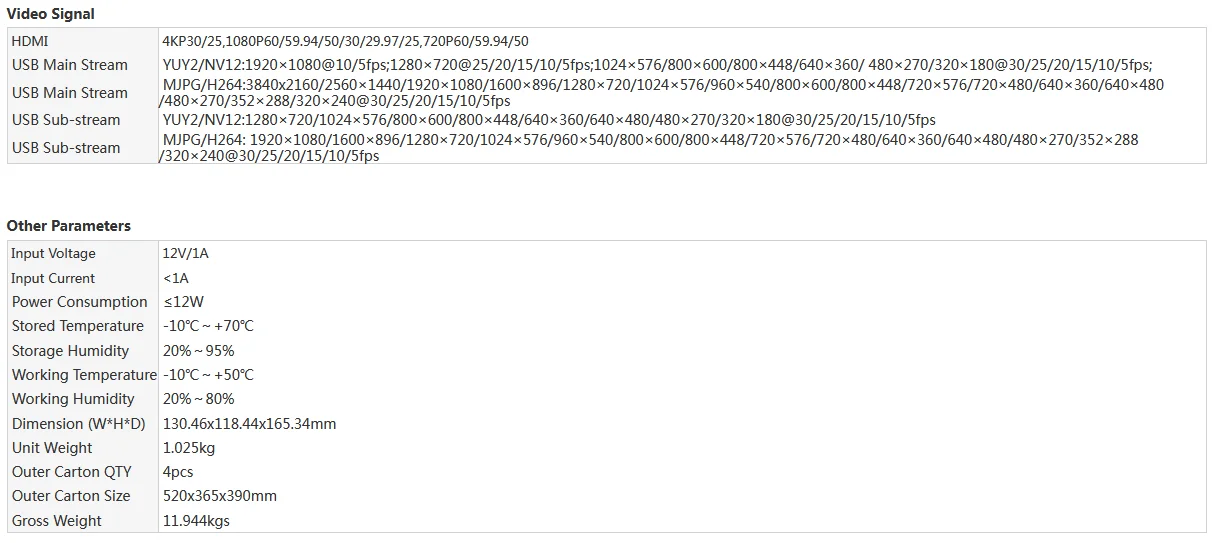Select the ≤12W power value

point(184,302)
